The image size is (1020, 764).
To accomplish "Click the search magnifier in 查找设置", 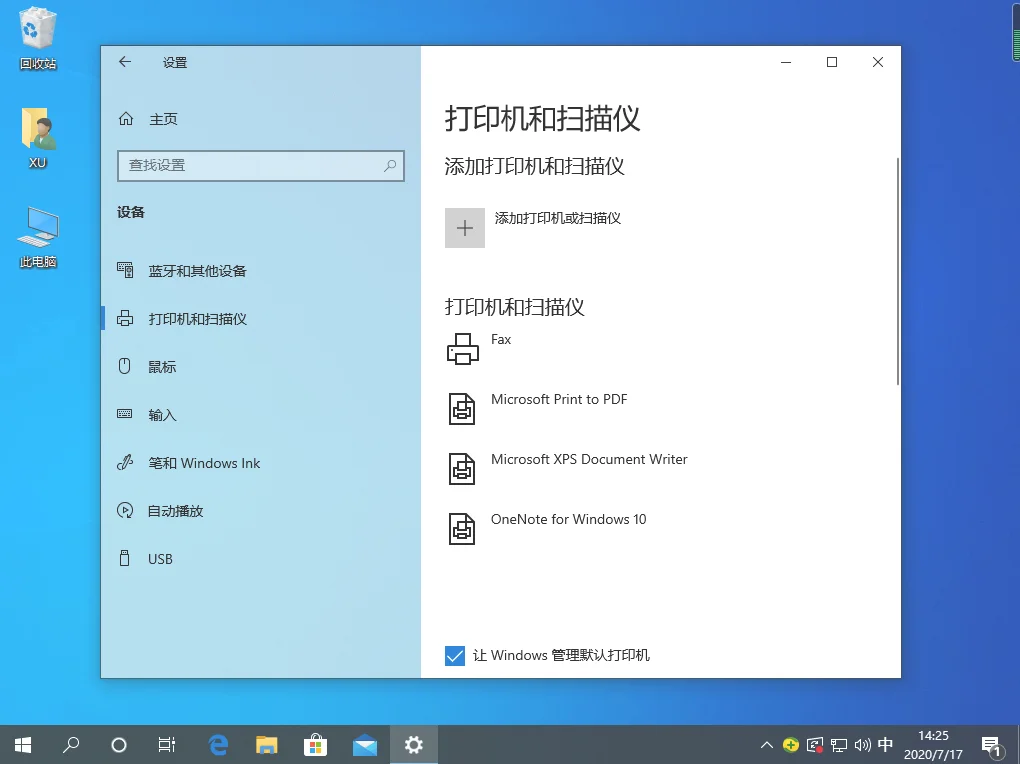I will (x=390, y=166).
